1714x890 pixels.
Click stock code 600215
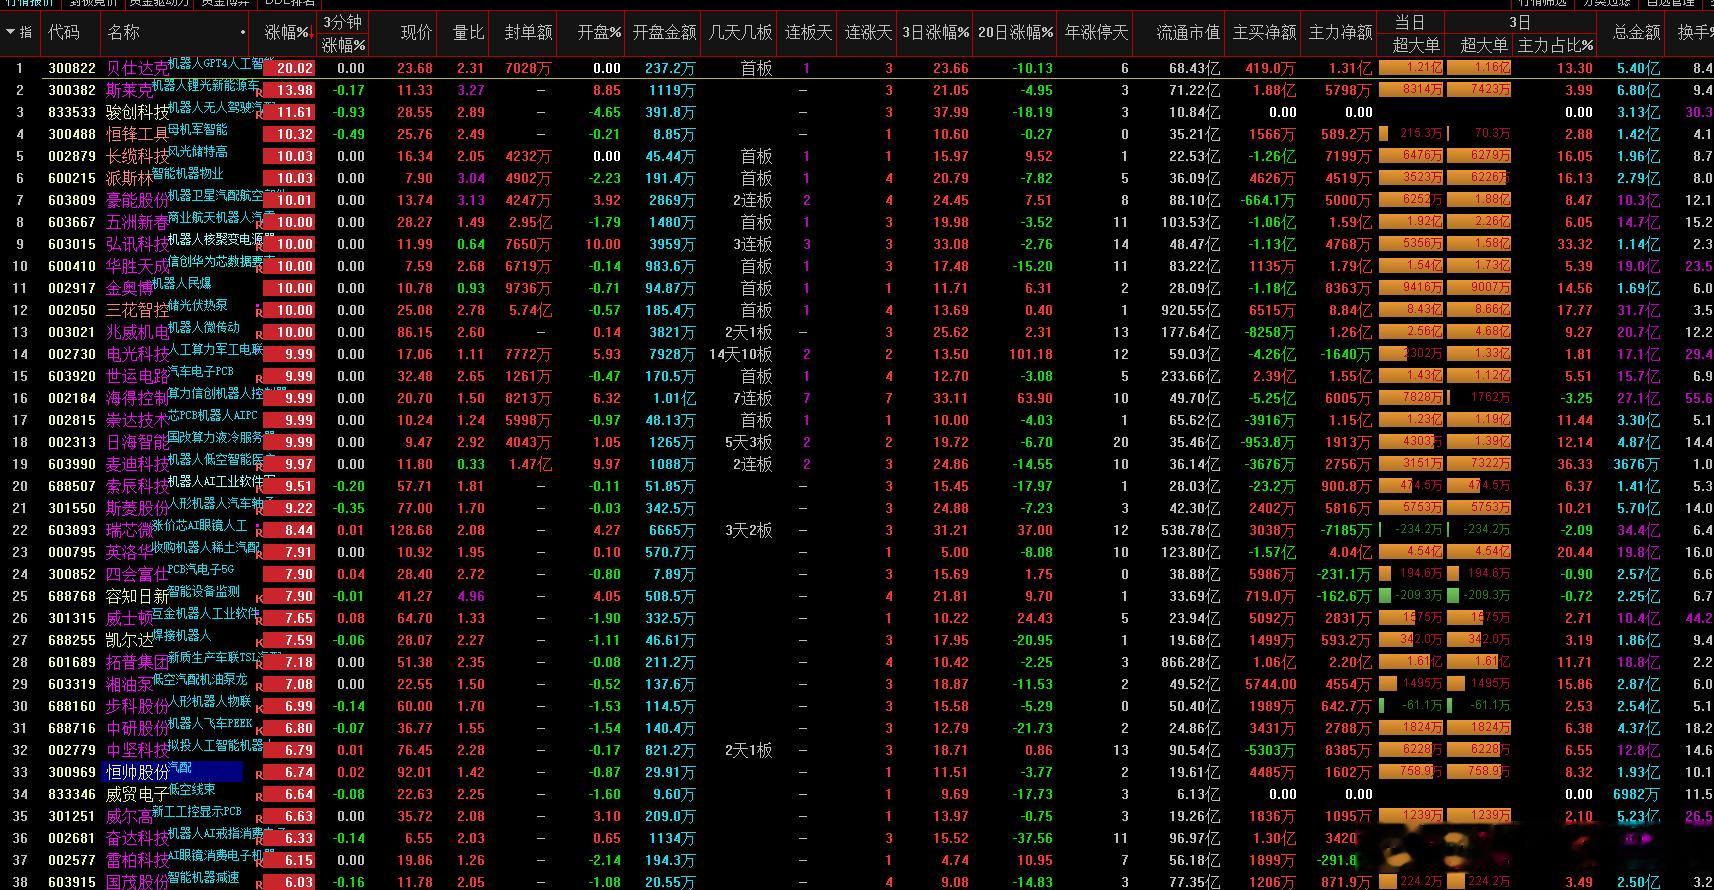(x=72, y=178)
